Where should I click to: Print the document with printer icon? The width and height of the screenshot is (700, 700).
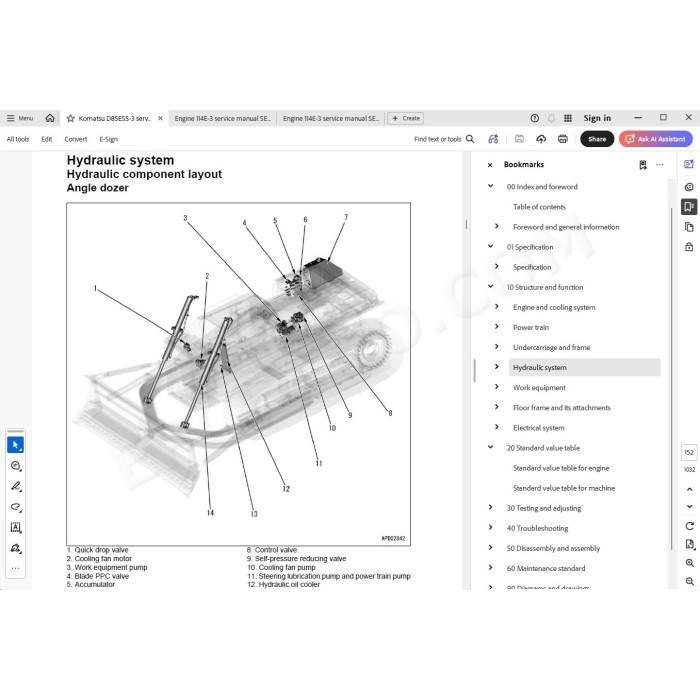(x=562, y=139)
